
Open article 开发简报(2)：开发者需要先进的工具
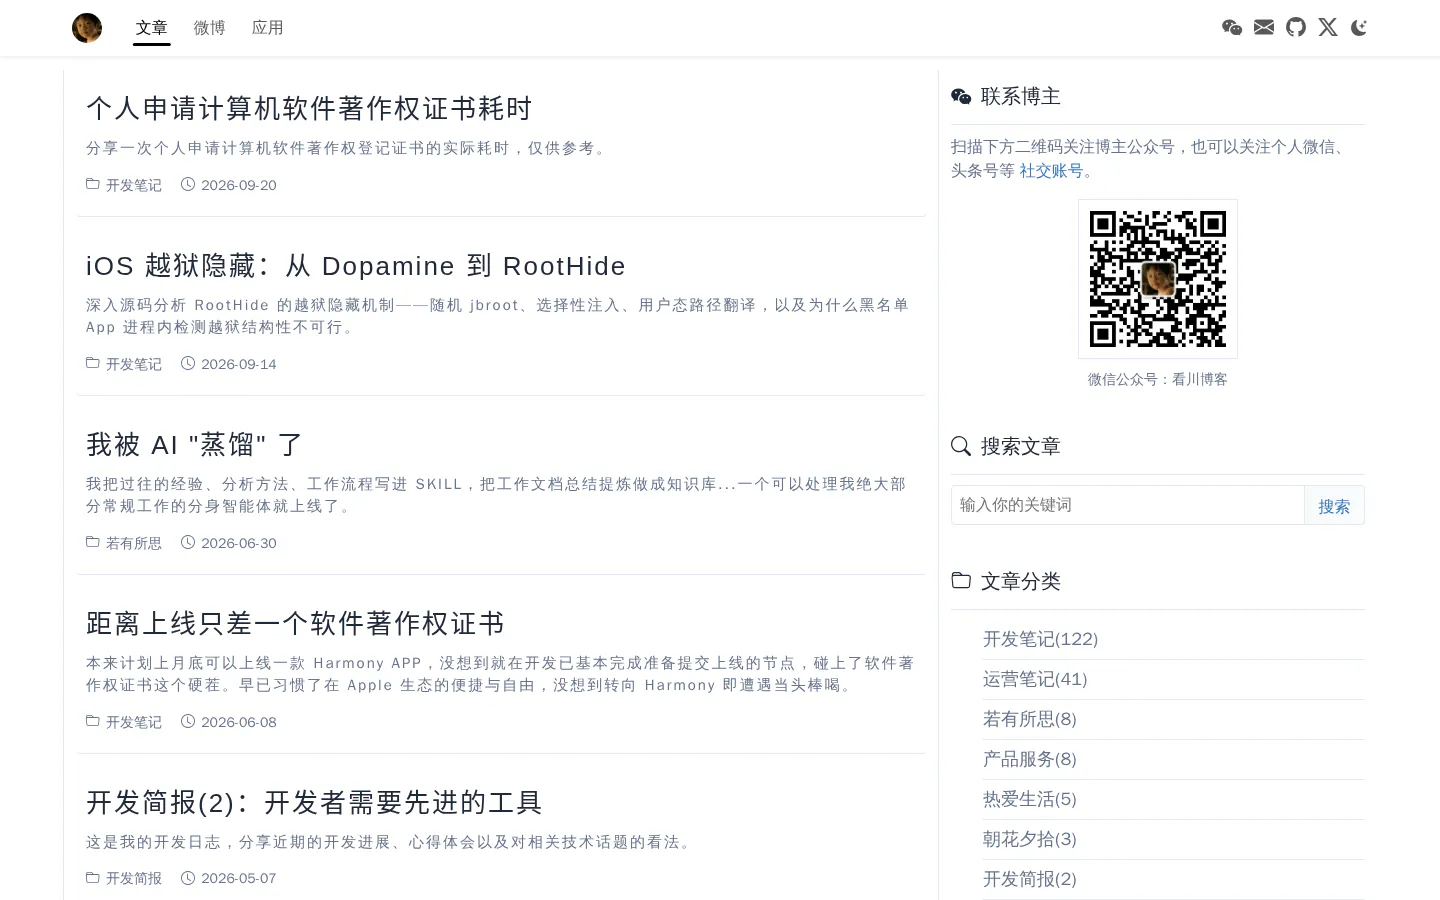314,803
